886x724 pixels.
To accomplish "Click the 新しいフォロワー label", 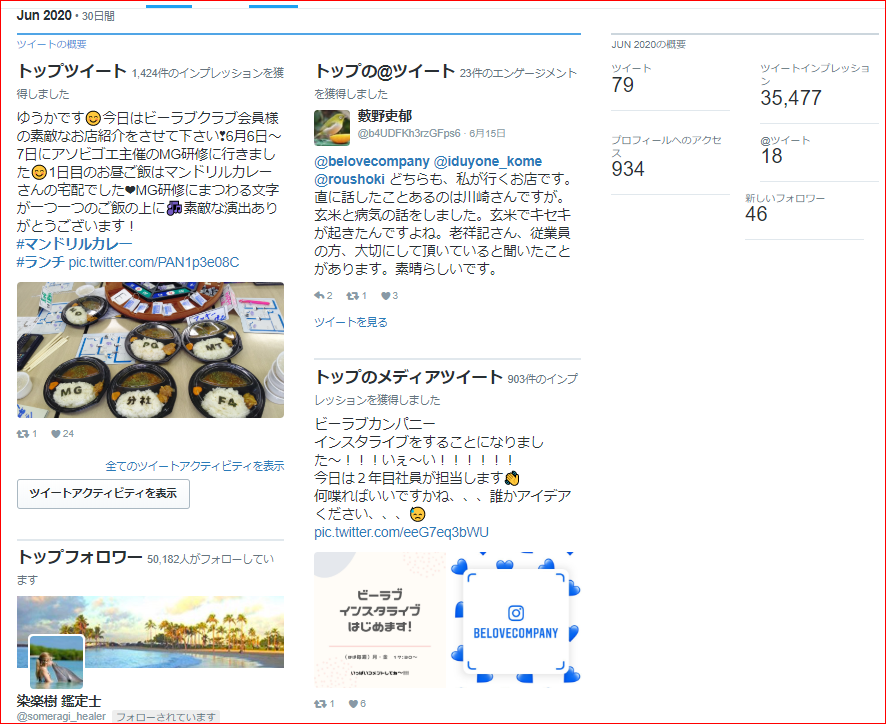I will click(785, 198).
